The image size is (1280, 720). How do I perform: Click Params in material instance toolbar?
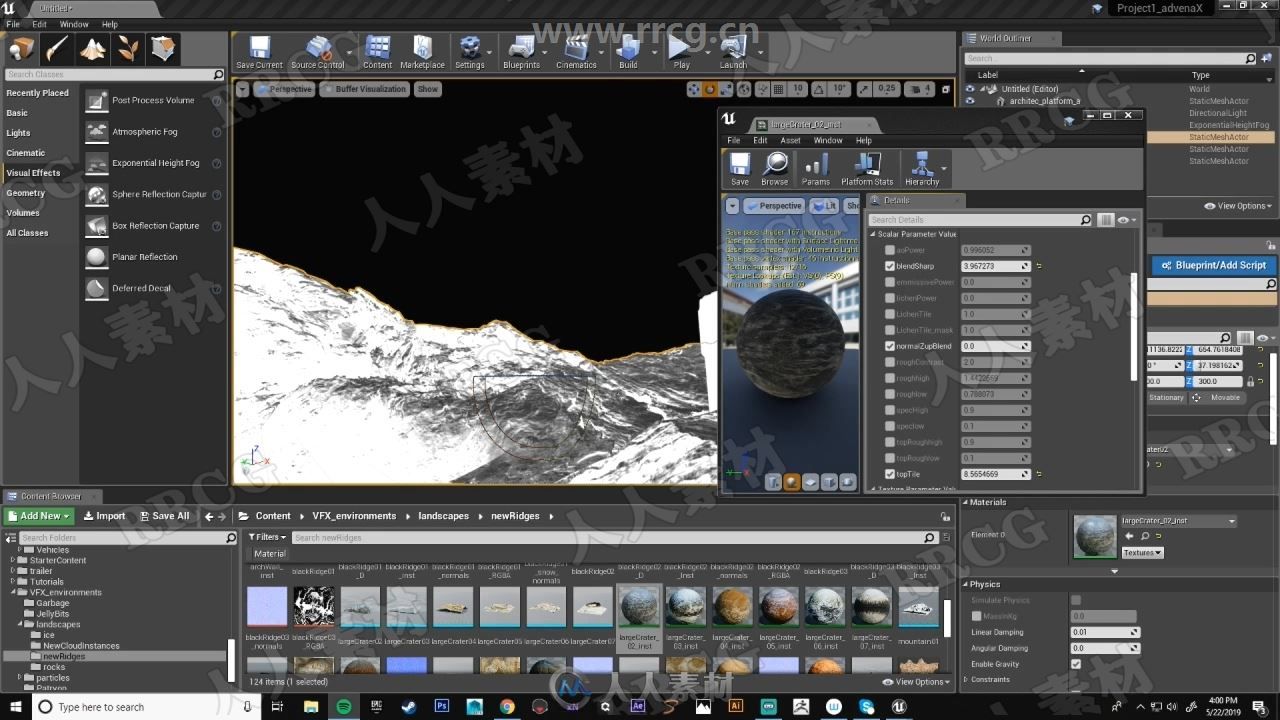[816, 169]
